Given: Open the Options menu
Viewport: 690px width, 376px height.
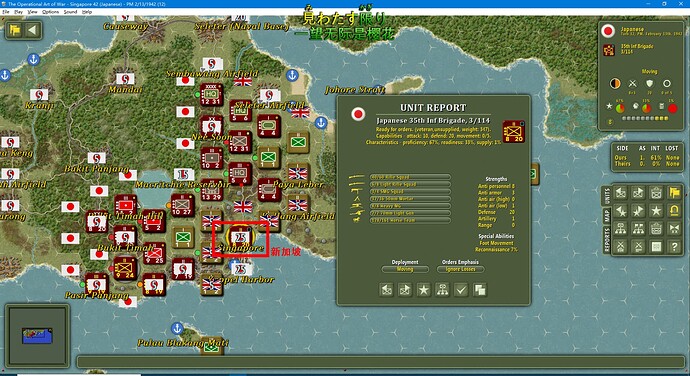Looking at the screenshot, I should pos(51,12).
